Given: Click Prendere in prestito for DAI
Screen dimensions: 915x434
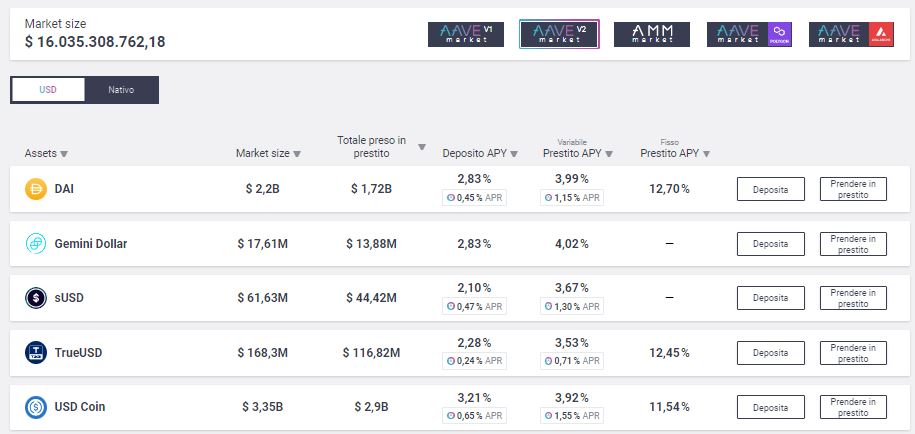Looking at the screenshot, I should [x=853, y=189].
